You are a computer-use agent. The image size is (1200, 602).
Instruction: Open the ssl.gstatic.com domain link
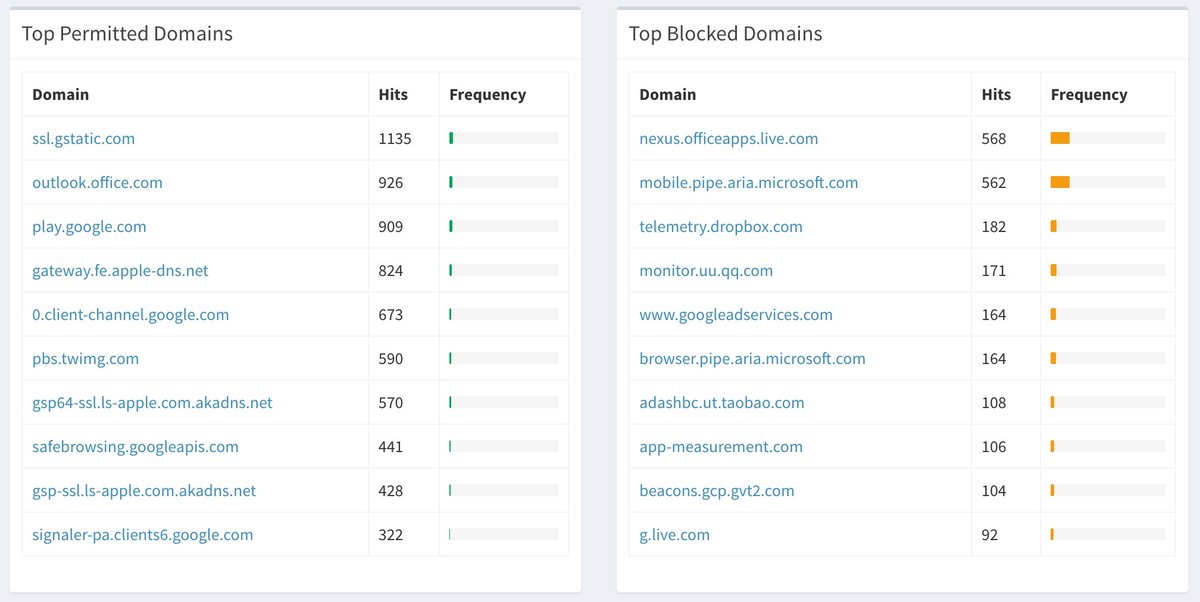tap(84, 139)
